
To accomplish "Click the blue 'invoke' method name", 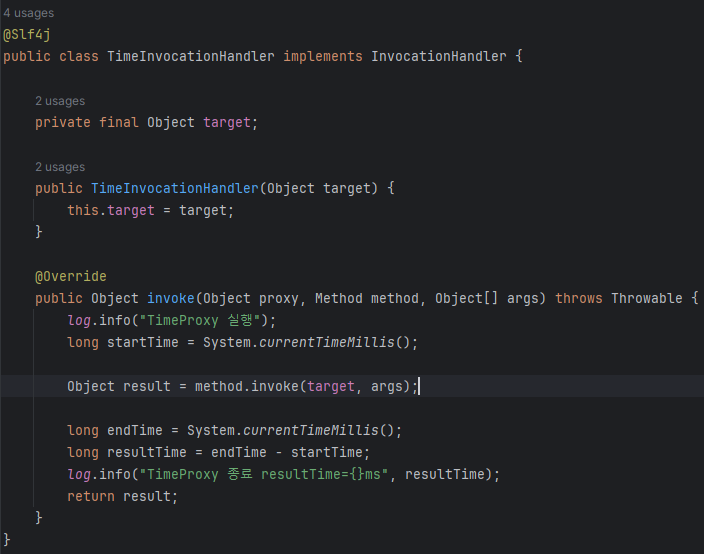I will point(171,299).
